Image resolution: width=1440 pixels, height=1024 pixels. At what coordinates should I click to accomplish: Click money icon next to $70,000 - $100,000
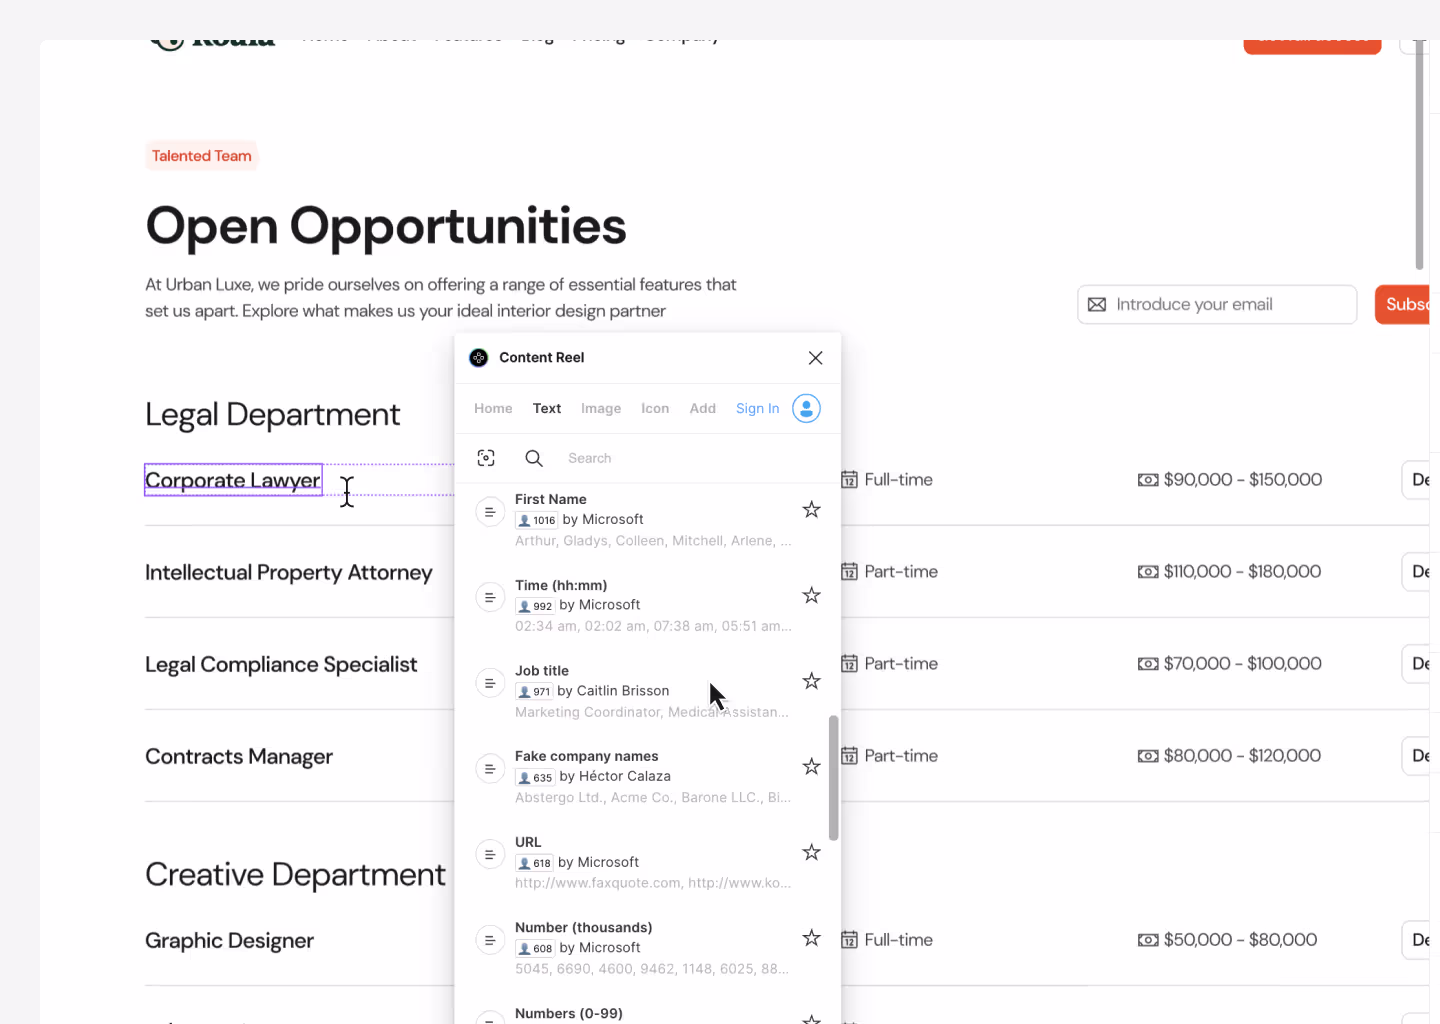click(1148, 664)
